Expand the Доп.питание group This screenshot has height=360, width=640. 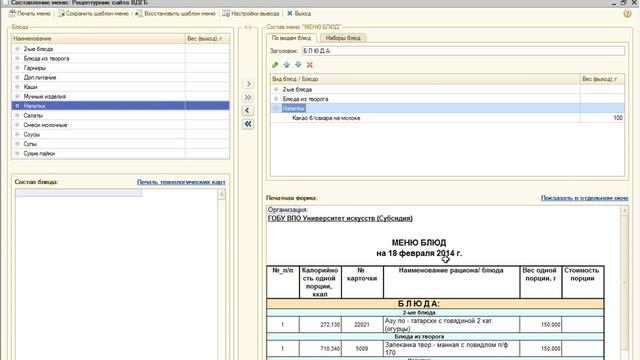tap(17, 77)
